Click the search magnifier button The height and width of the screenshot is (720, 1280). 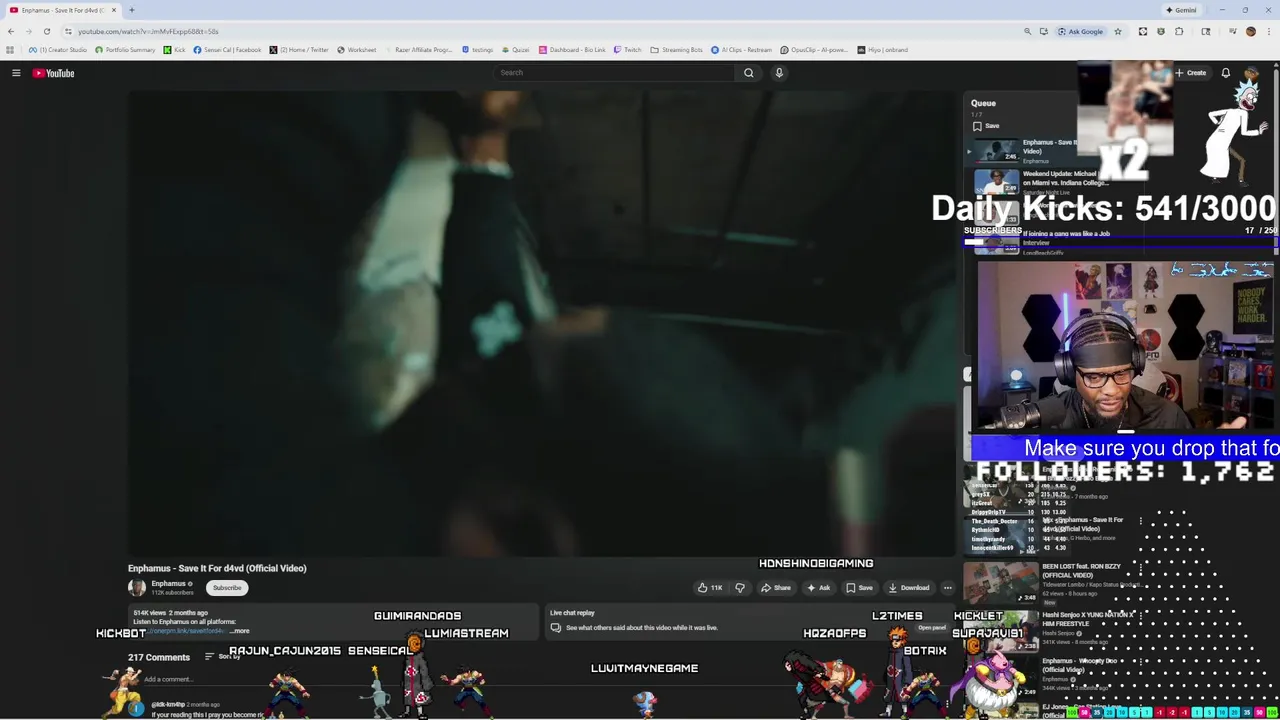(x=748, y=72)
